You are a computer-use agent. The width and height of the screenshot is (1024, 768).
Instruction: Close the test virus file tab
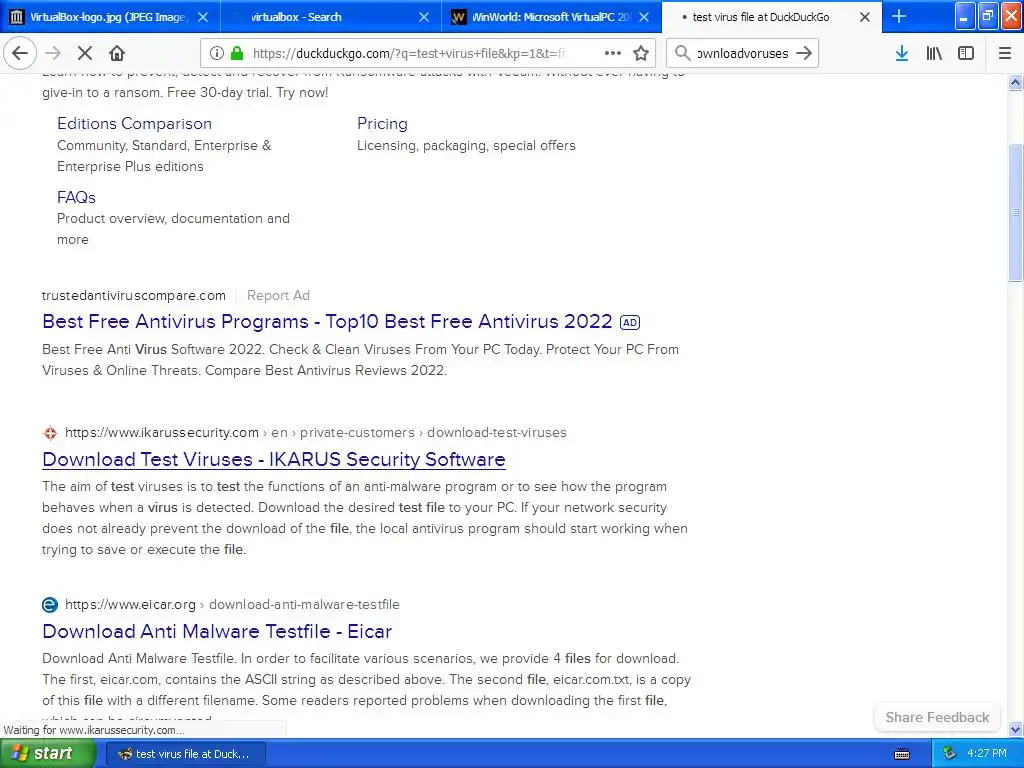(x=865, y=17)
